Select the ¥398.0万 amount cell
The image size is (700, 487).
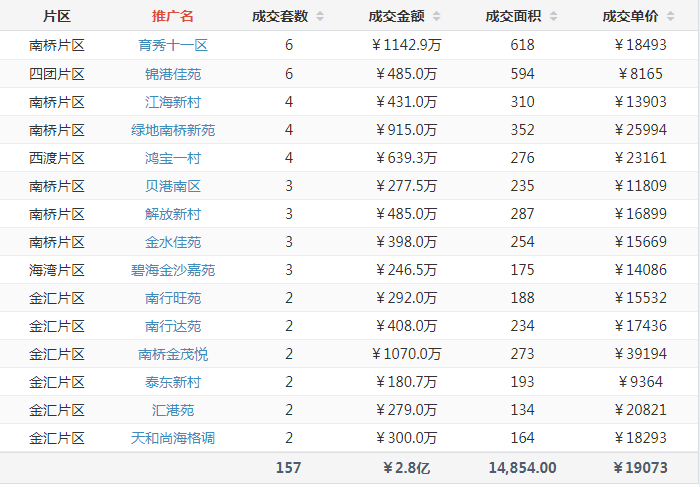pos(406,242)
